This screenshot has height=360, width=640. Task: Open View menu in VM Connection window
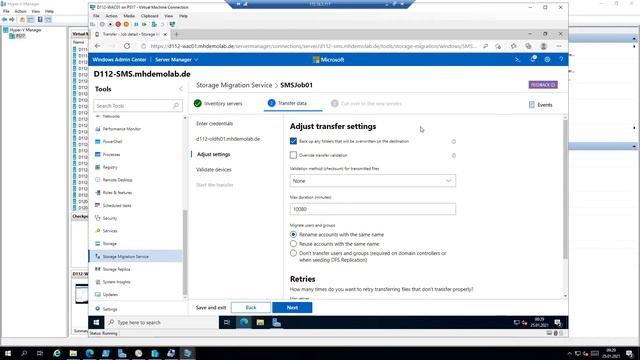[x=169, y=16]
